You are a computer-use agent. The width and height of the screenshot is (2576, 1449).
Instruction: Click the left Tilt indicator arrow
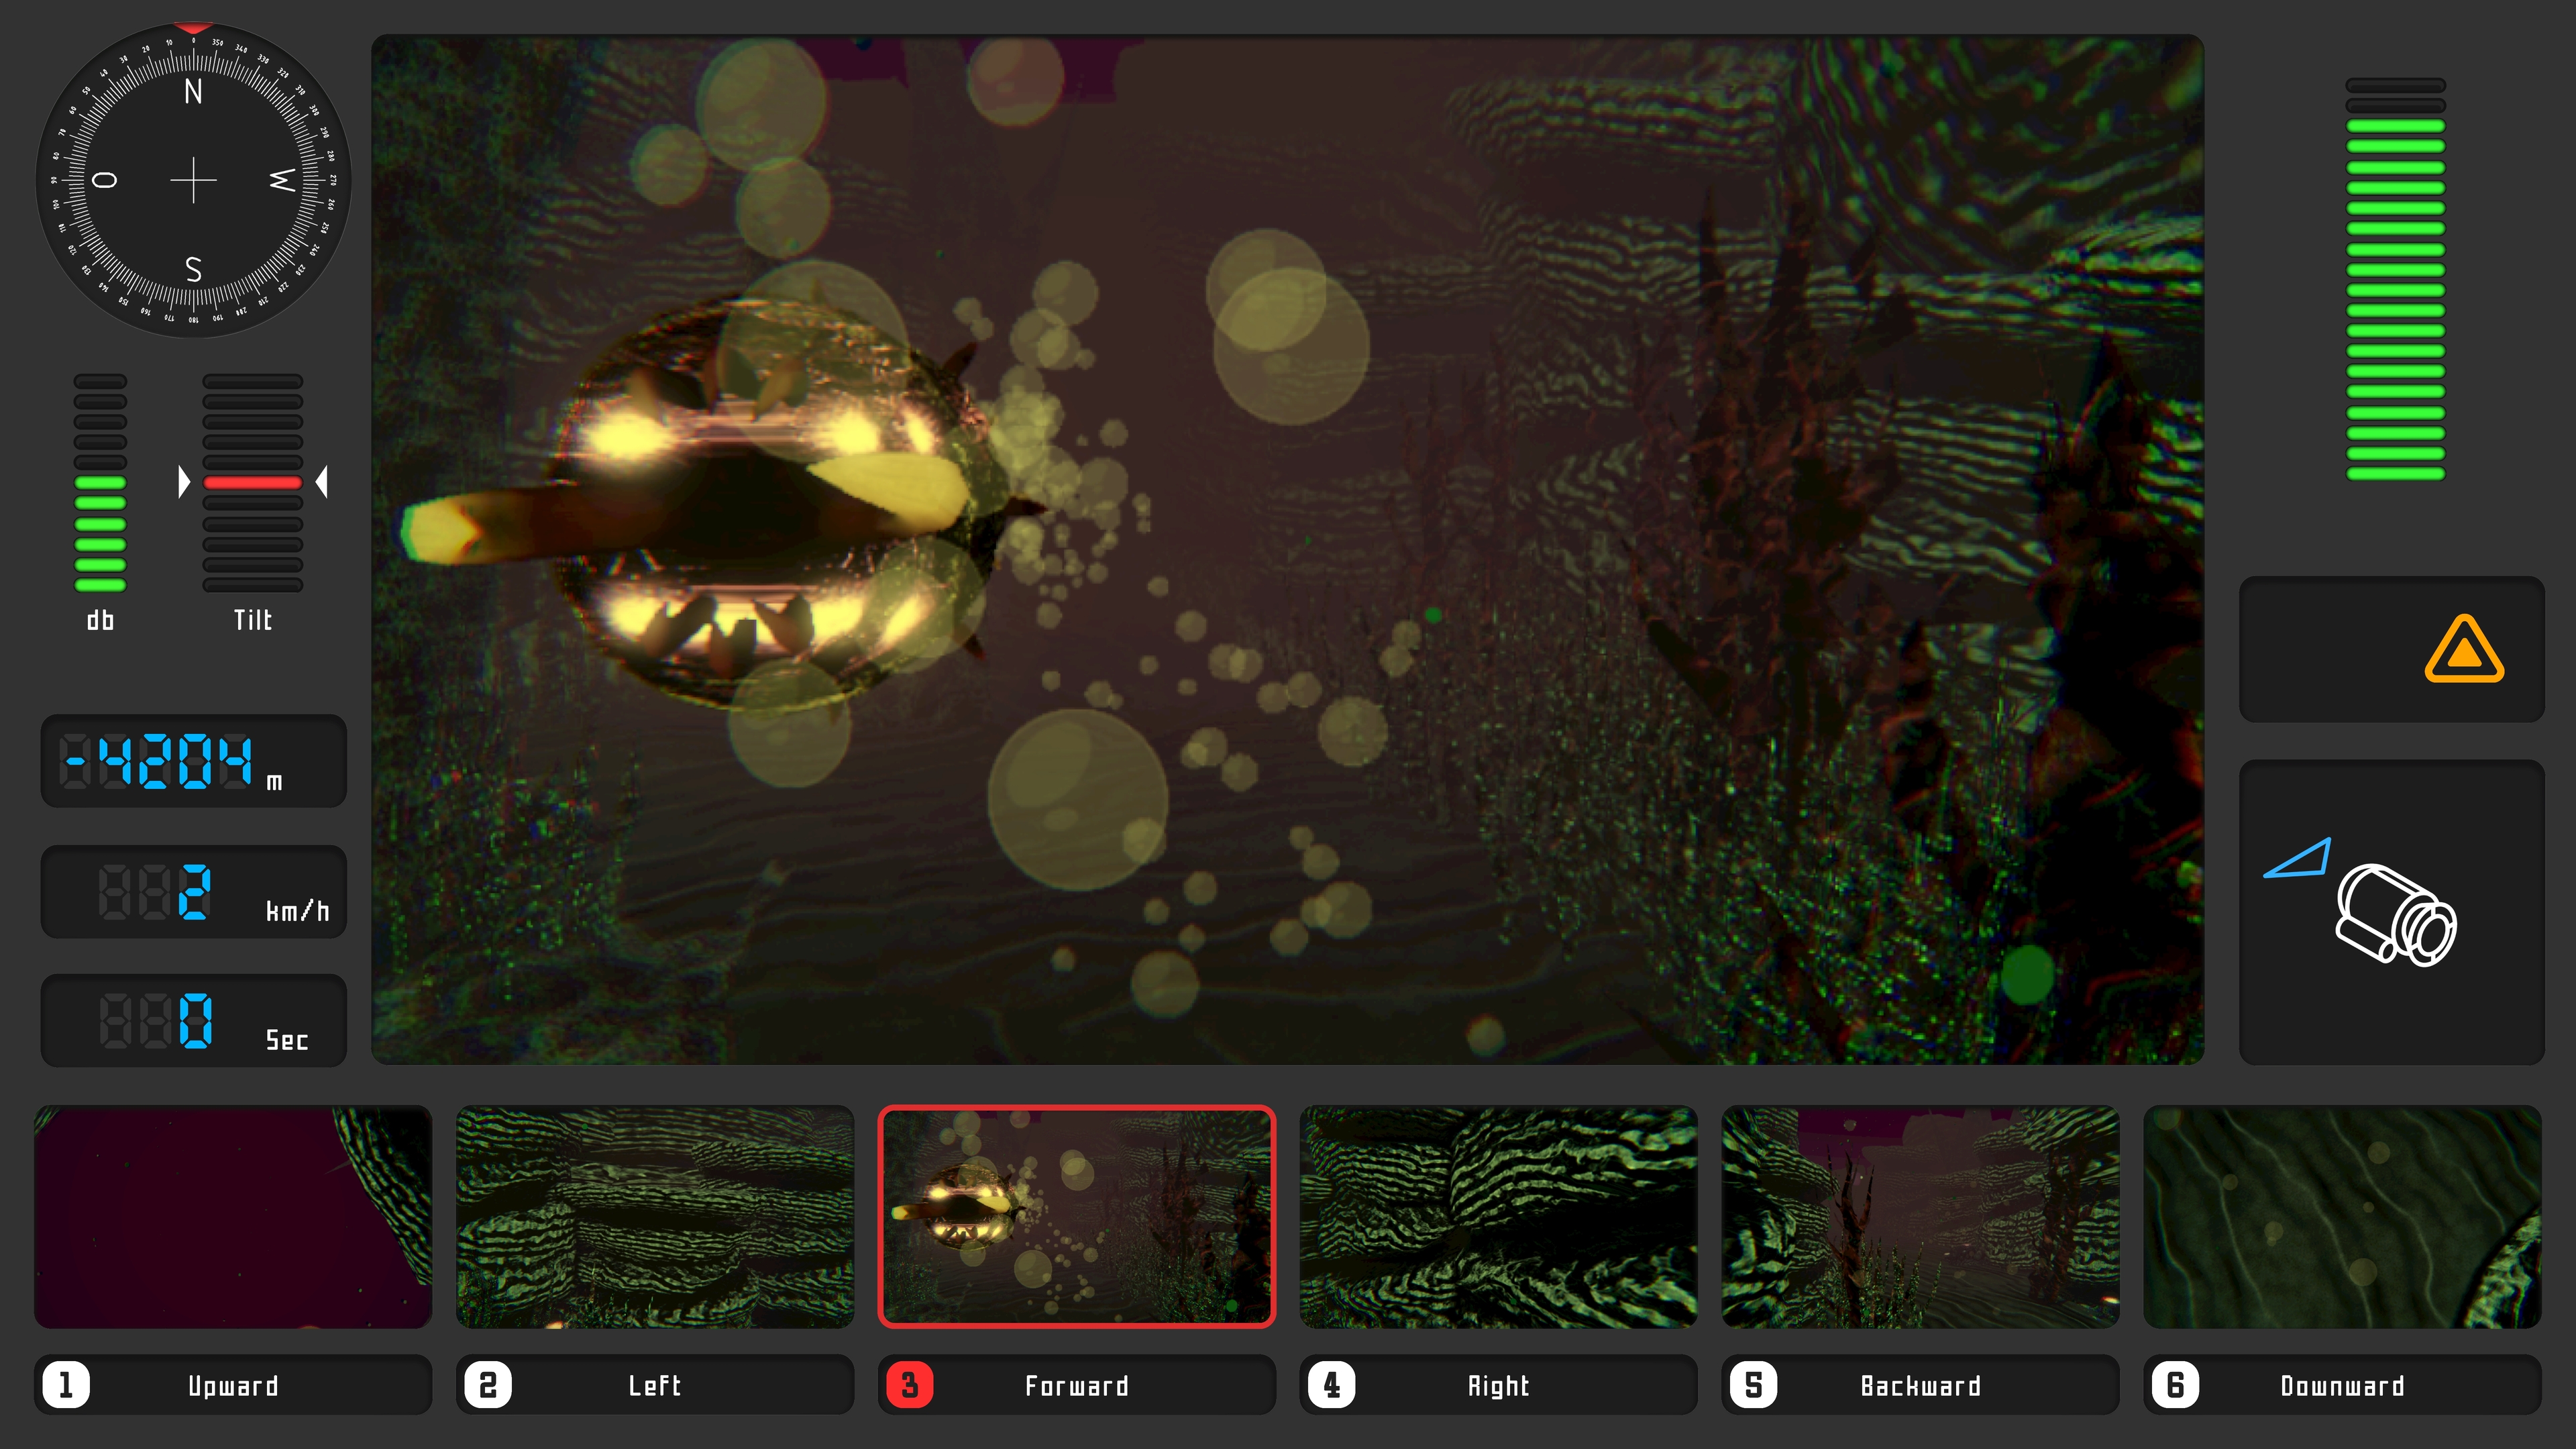click(184, 482)
